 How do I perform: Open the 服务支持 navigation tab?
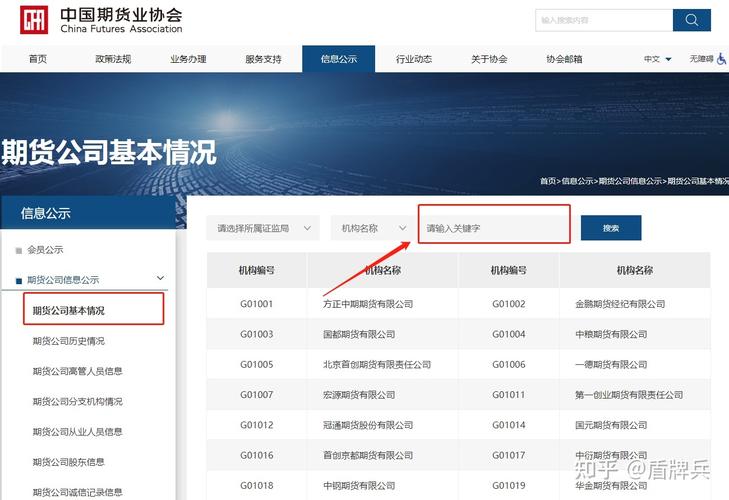click(264, 59)
